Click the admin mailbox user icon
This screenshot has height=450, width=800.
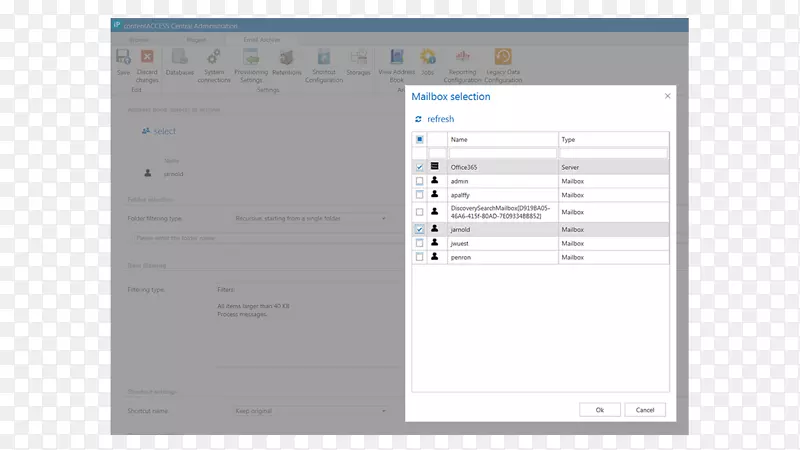tap(435, 180)
